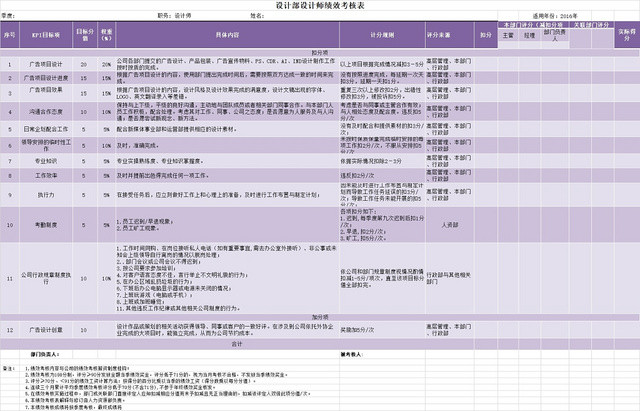Select the 日常企划配合工作 KPI cell
The image size is (640, 411).
click(46, 129)
